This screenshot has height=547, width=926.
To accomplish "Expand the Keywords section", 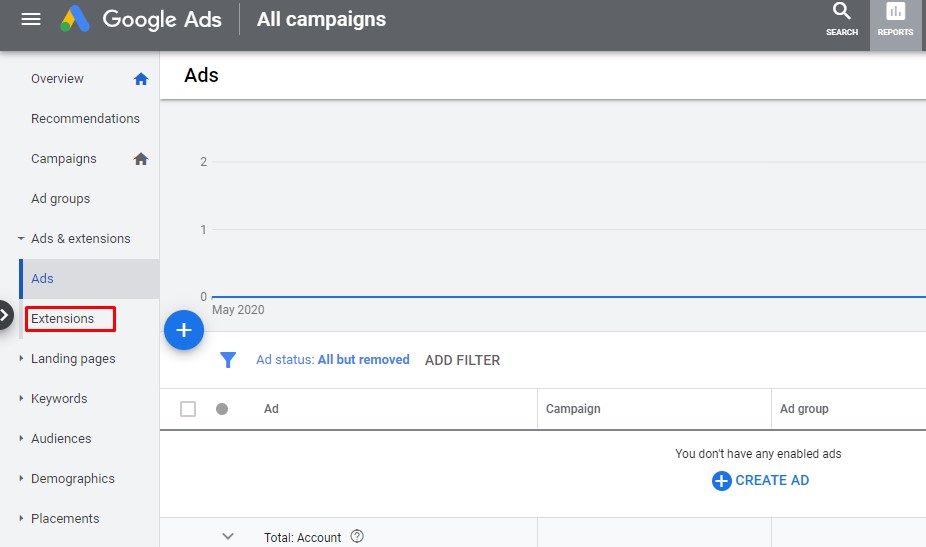I will pos(21,399).
